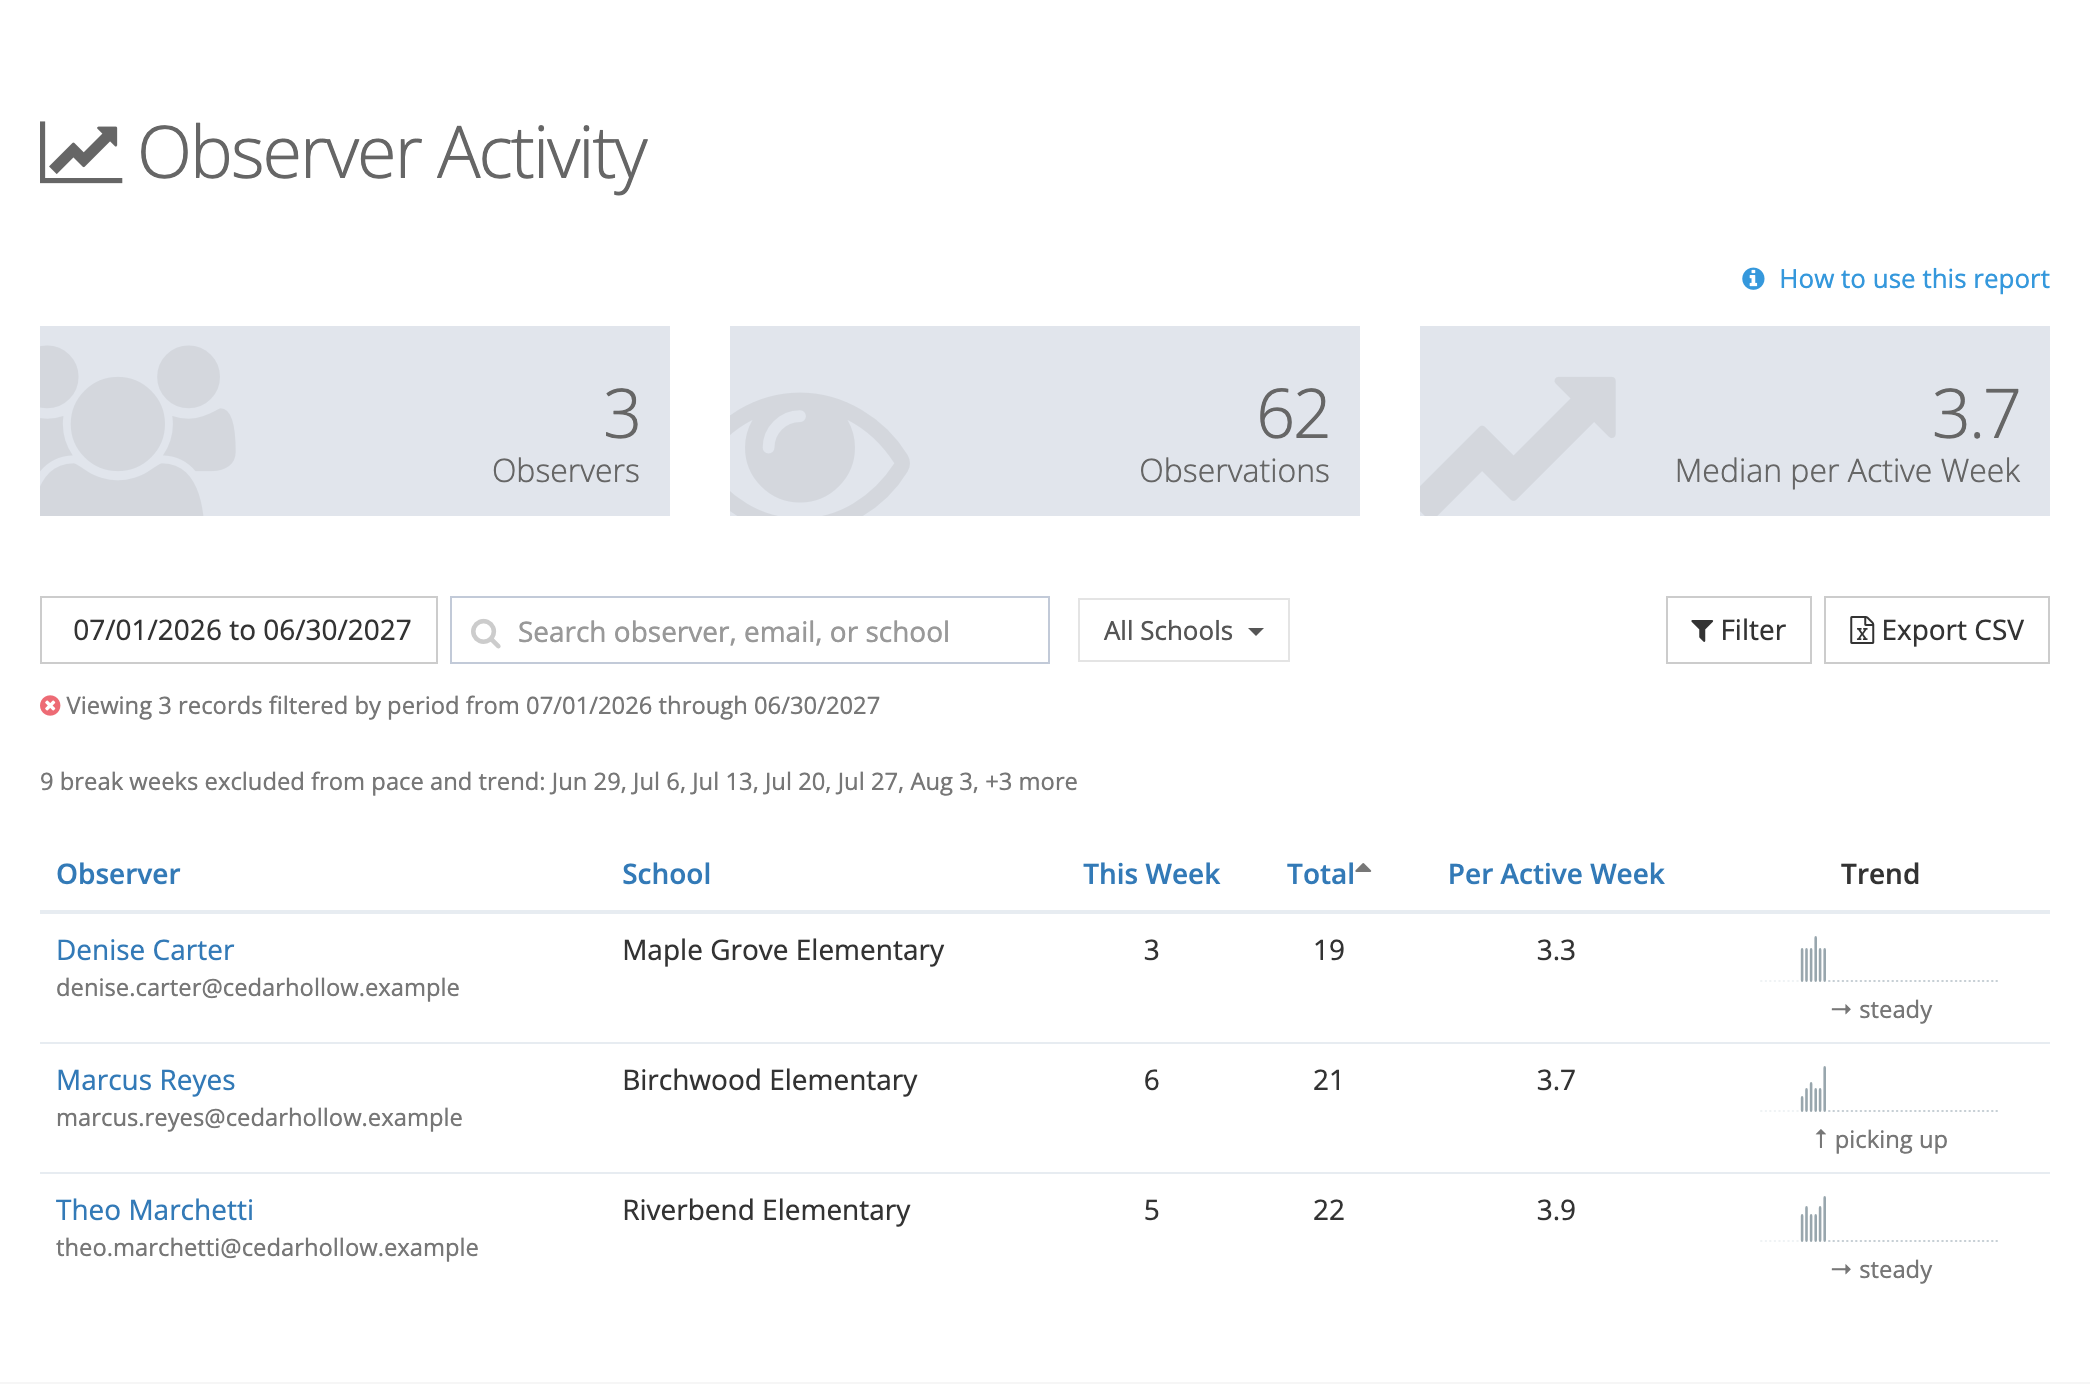The height and width of the screenshot is (1384, 2090).
Task: Click the Total value 19
Action: tap(1328, 950)
